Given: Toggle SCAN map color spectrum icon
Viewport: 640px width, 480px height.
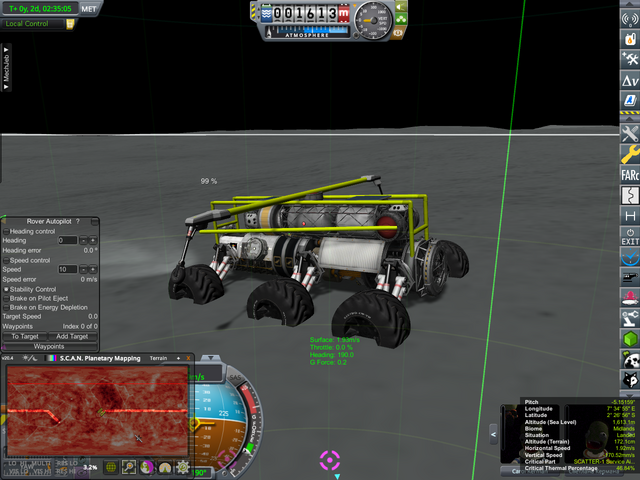Looking at the screenshot, I should 51,358.
